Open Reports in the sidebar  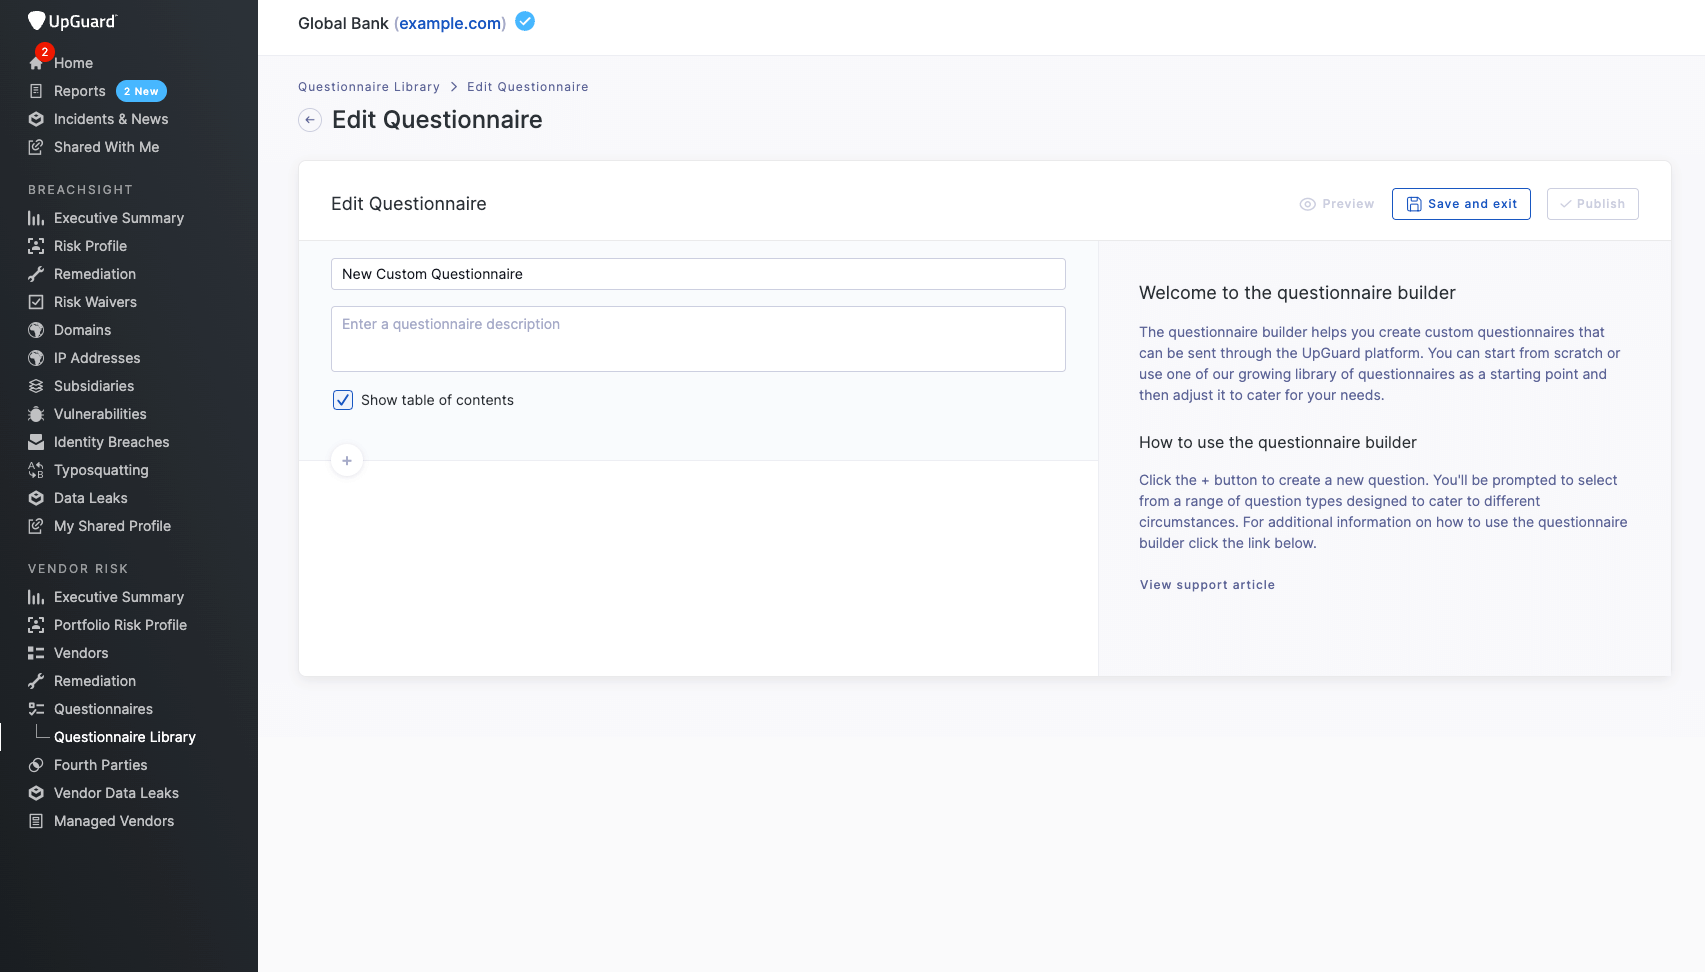tap(80, 91)
